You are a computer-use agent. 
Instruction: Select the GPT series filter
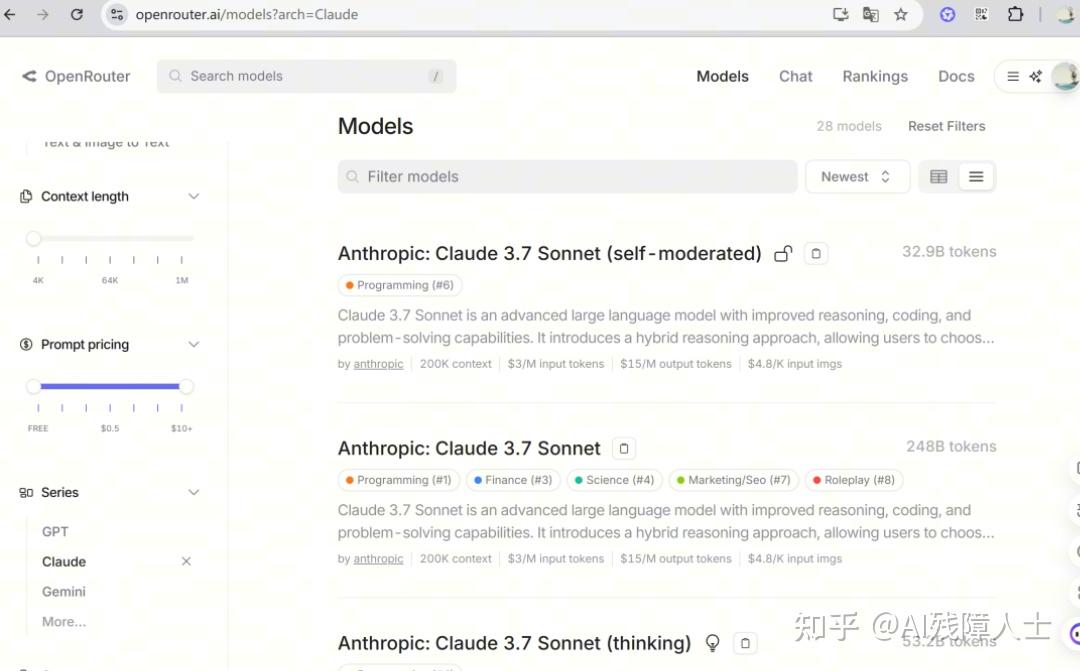(x=55, y=532)
